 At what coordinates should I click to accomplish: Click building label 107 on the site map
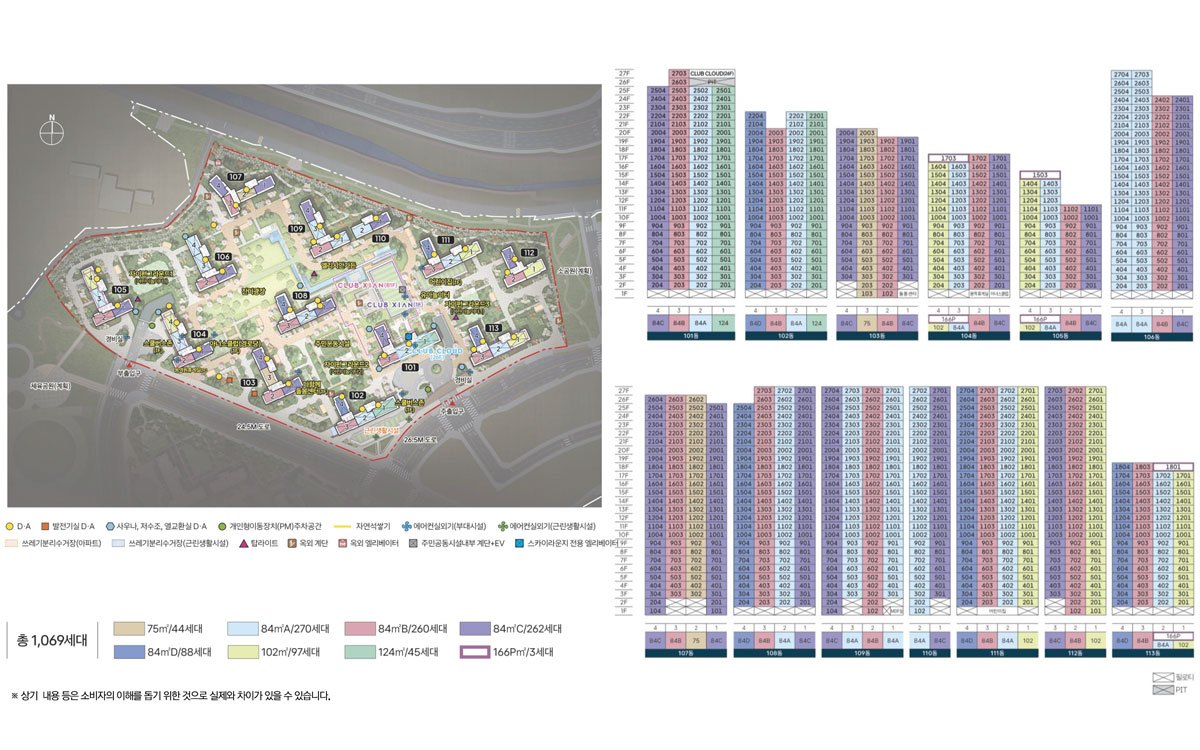pos(236,176)
